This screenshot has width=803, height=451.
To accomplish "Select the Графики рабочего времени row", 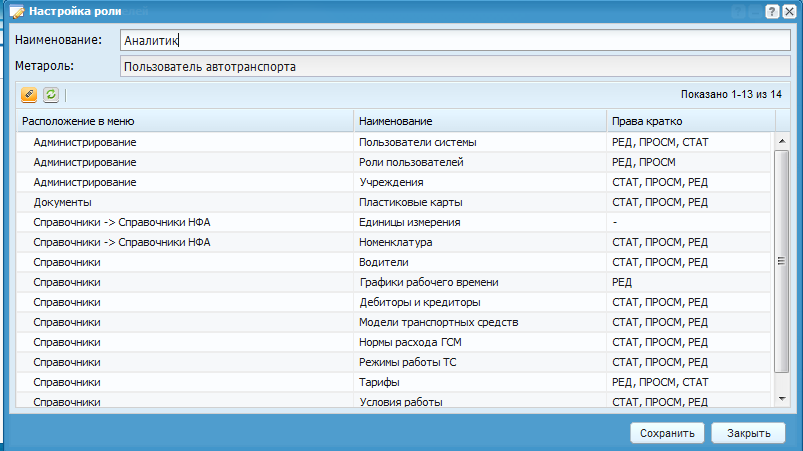I will click(393, 282).
